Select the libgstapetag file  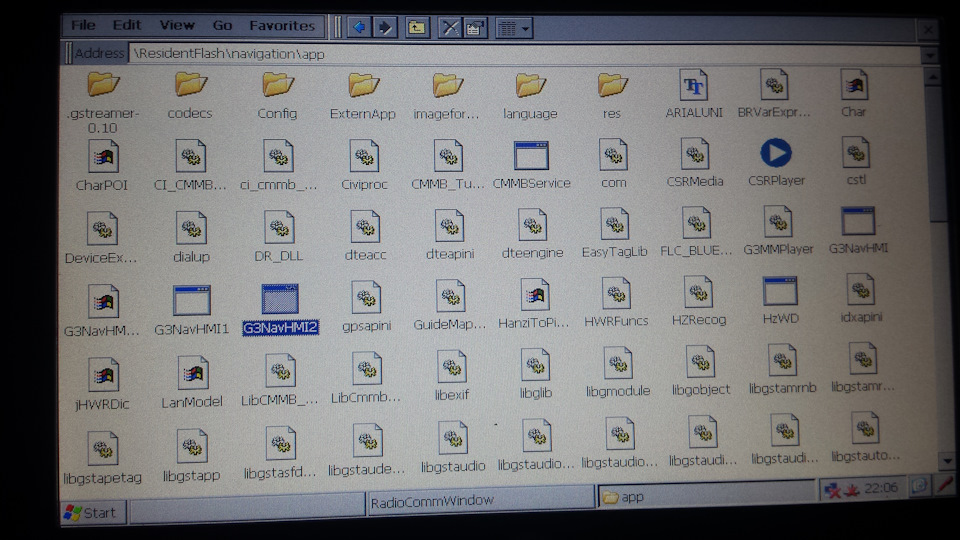[x=102, y=459]
